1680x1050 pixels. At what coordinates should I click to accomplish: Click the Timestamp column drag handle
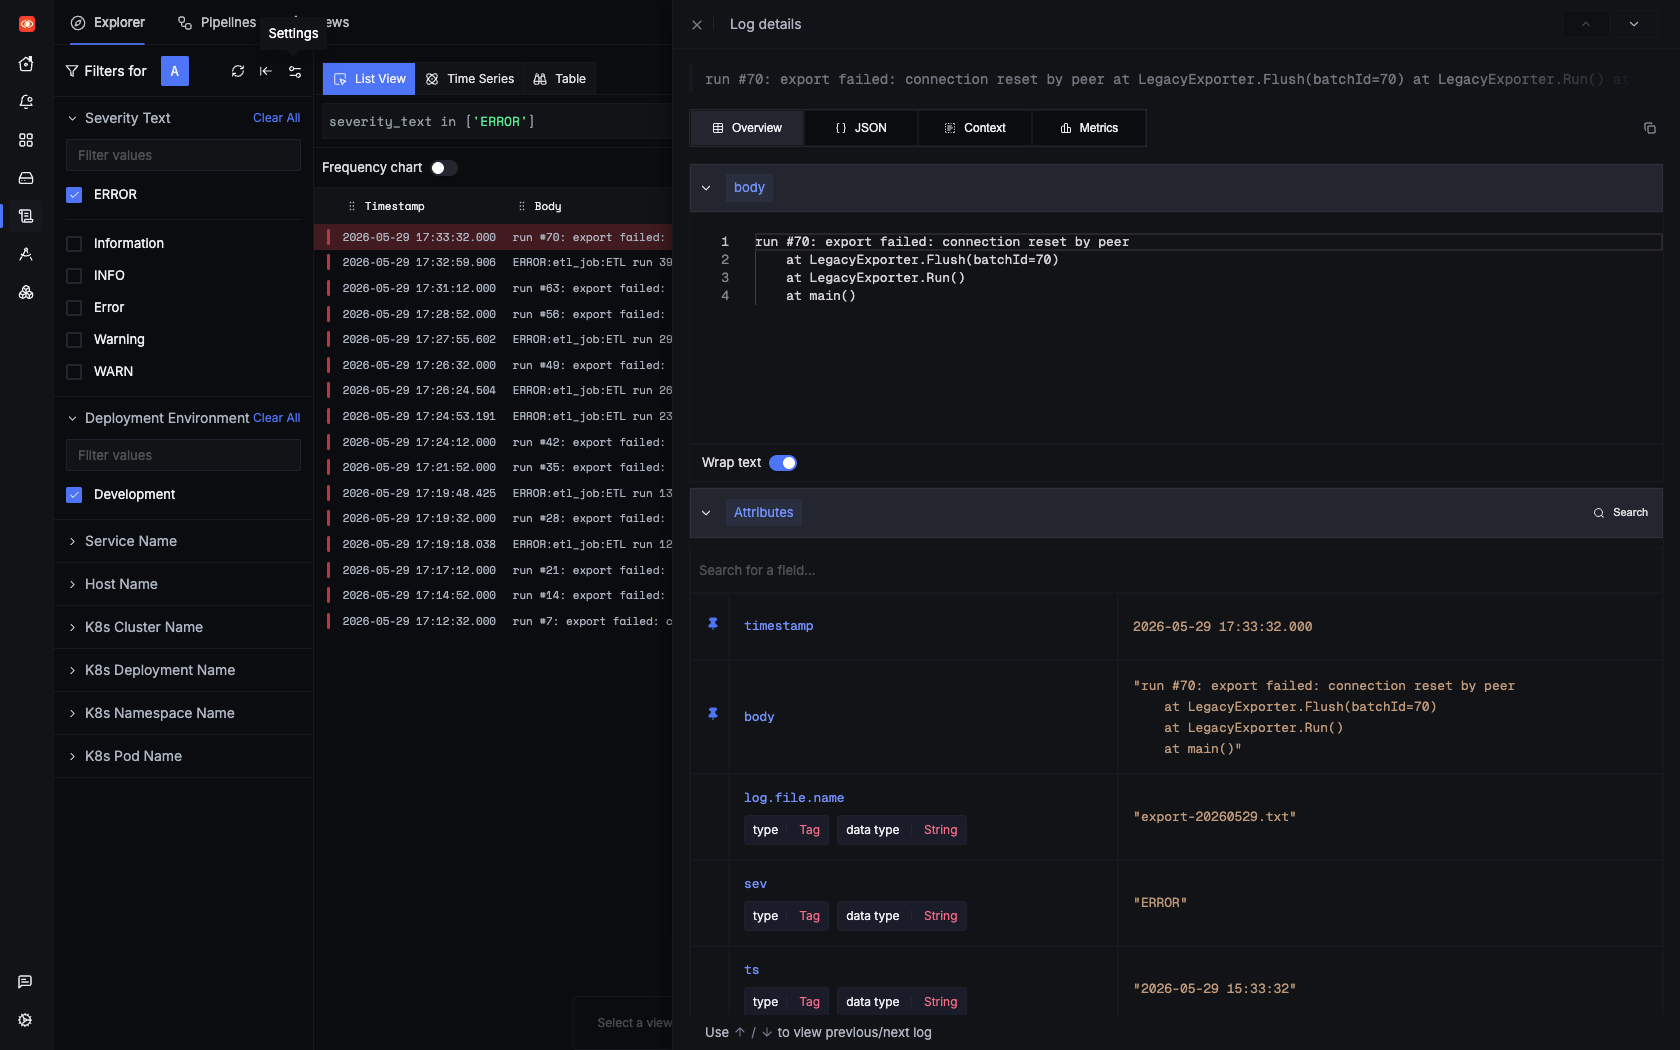pyautogui.click(x=352, y=206)
